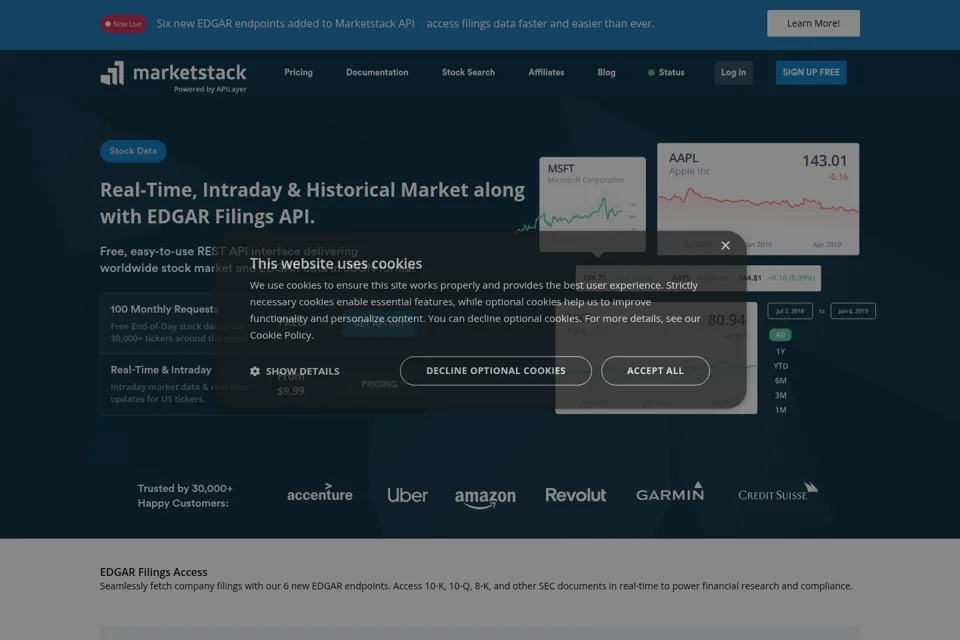Click the Learn More! banner button
Viewport: 960px width, 640px height.
[813, 23]
